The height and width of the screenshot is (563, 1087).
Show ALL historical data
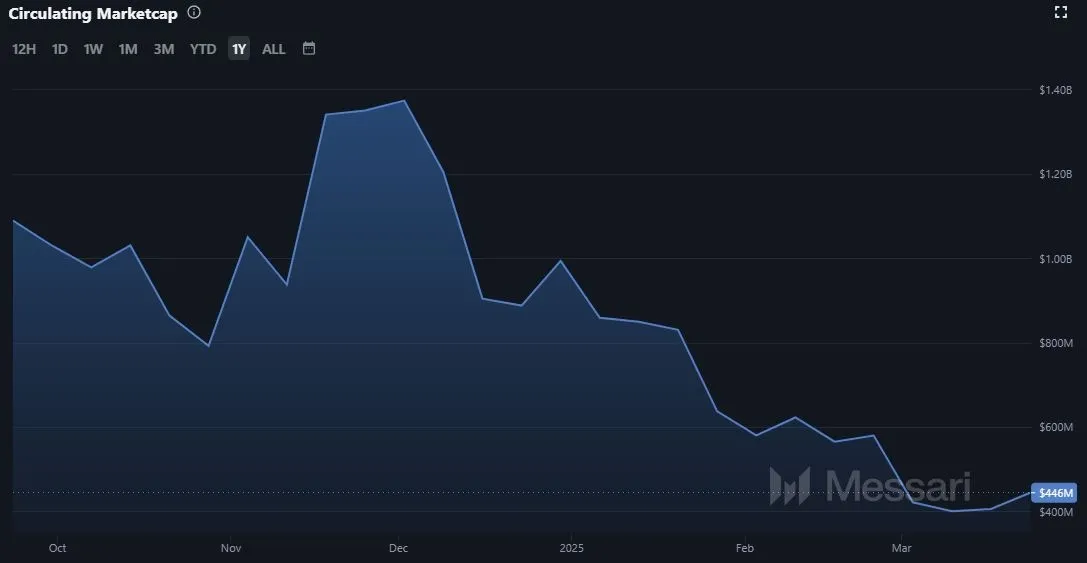[x=274, y=49]
